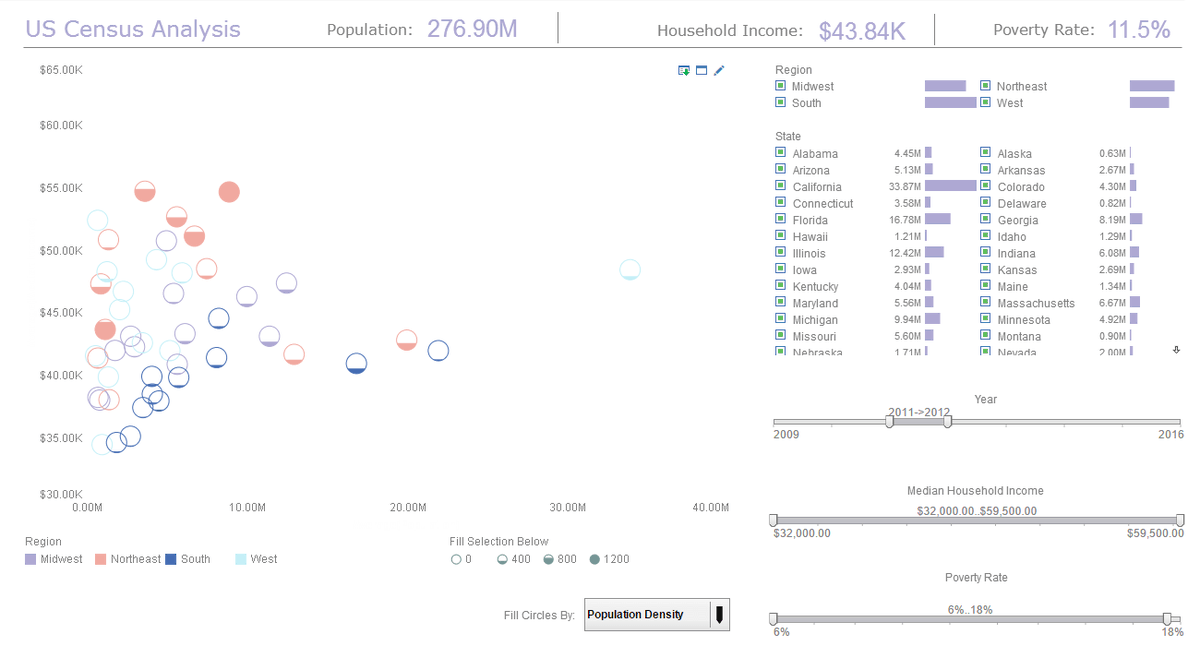Open the Fill Circles By dropdown
Image resolution: width=1200 pixels, height=646 pixels.
(x=719, y=614)
